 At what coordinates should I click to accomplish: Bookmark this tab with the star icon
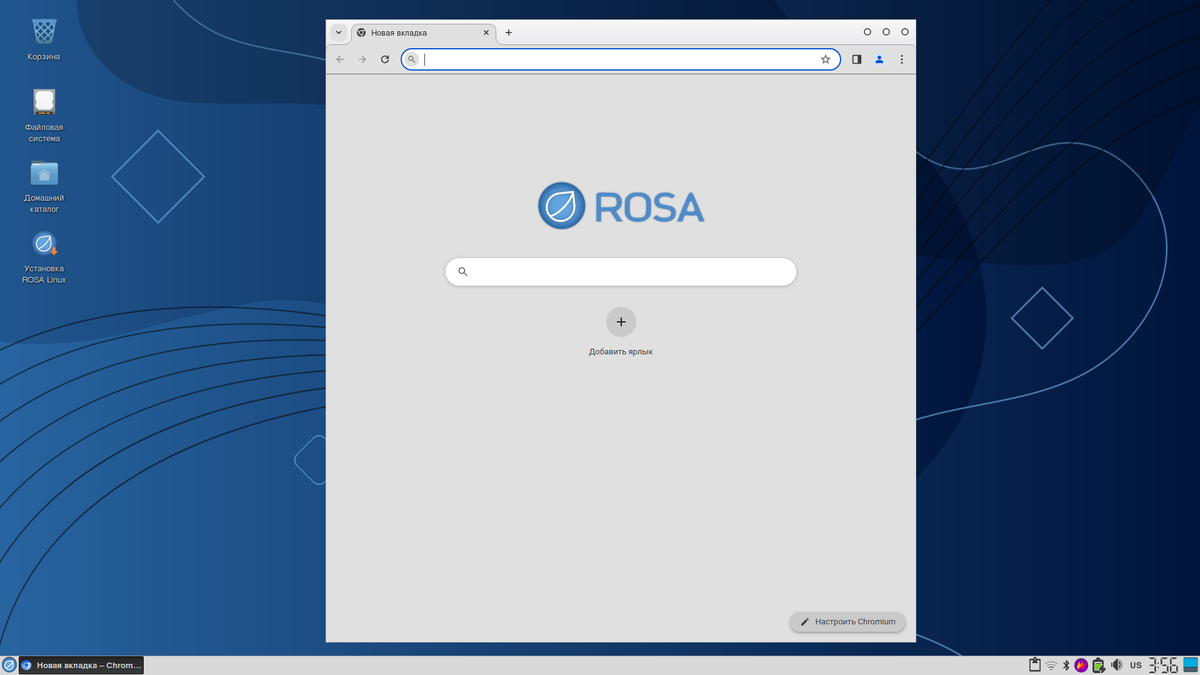tap(825, 60)
